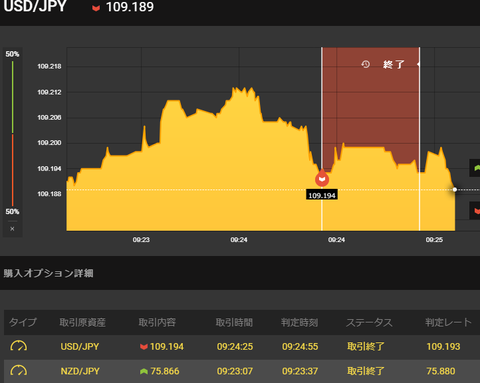
Task: Click the red lower part of sentiment bar
Action: point(13,170)
